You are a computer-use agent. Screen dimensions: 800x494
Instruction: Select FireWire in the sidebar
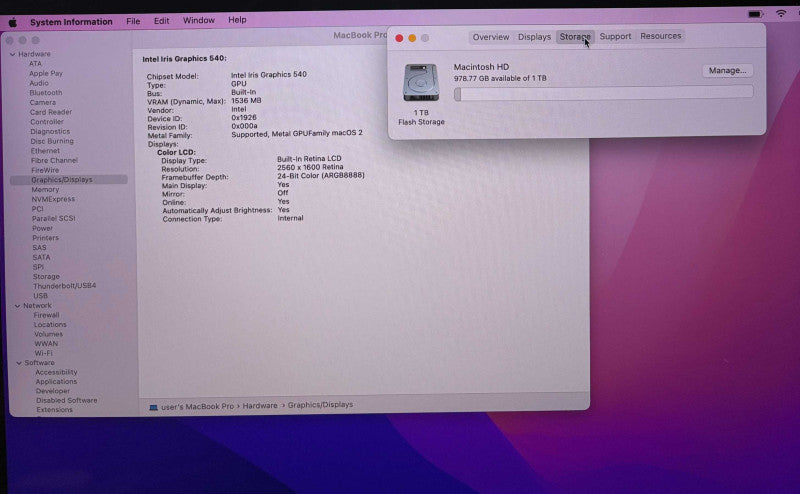[45, 170]
